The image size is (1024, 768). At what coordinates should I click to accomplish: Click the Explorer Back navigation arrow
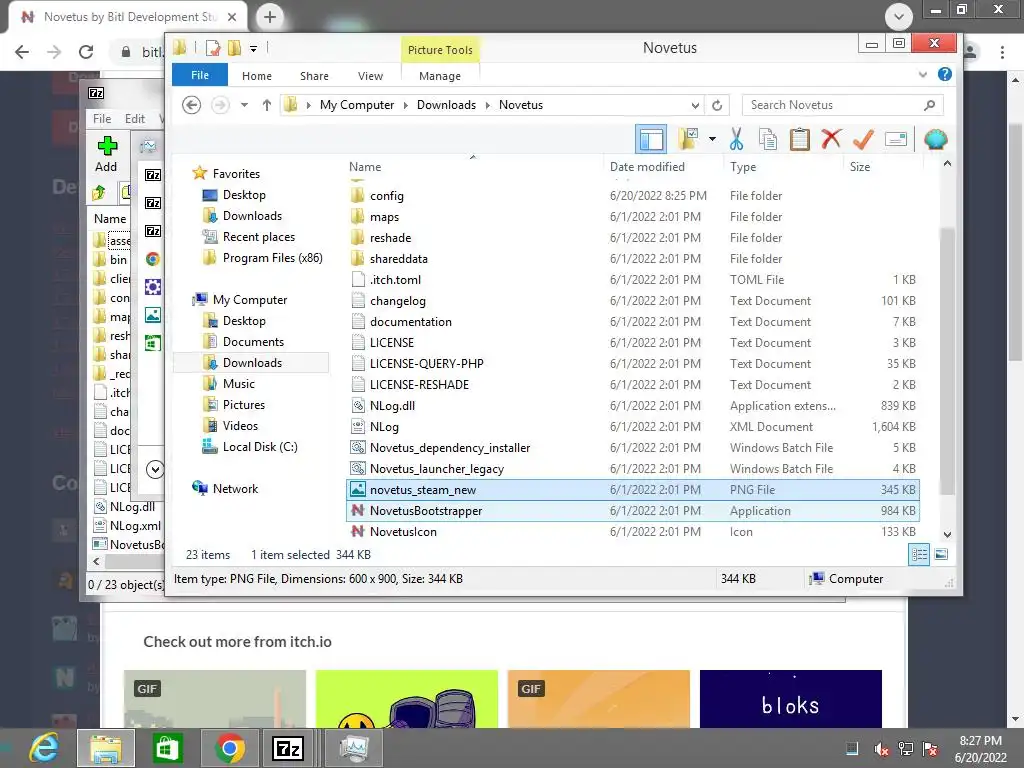pos(191,104)
